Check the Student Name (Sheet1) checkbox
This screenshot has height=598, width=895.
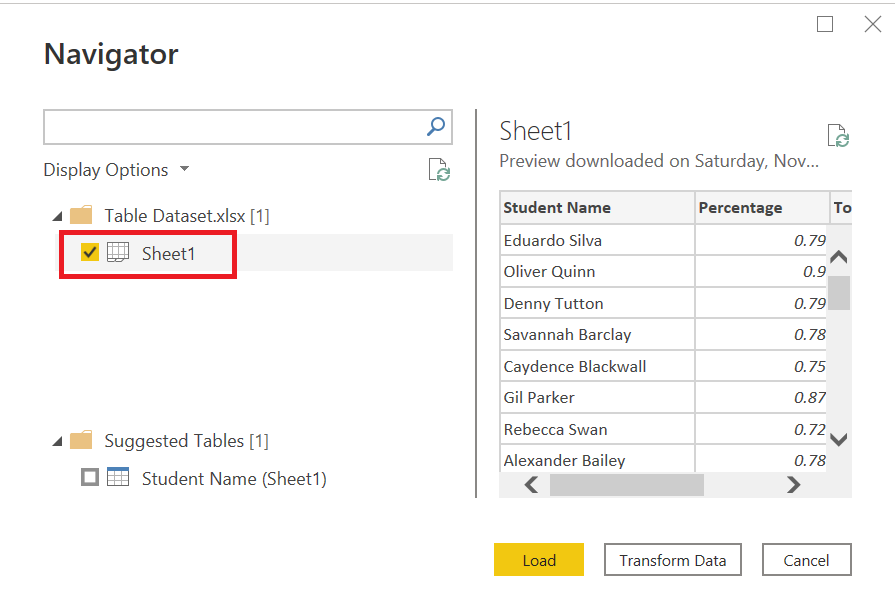pyautogui.click(x=90, y=478)
